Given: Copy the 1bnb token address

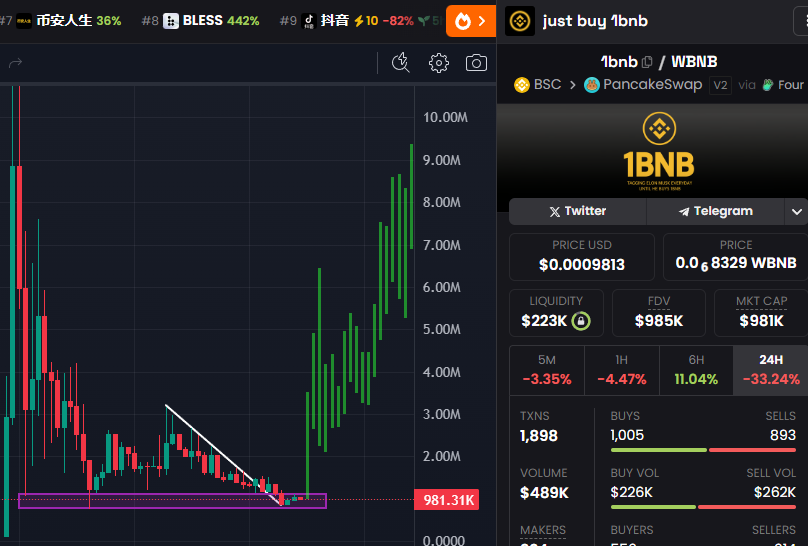Looking at the screenshot, I should [x=647, y=62].
